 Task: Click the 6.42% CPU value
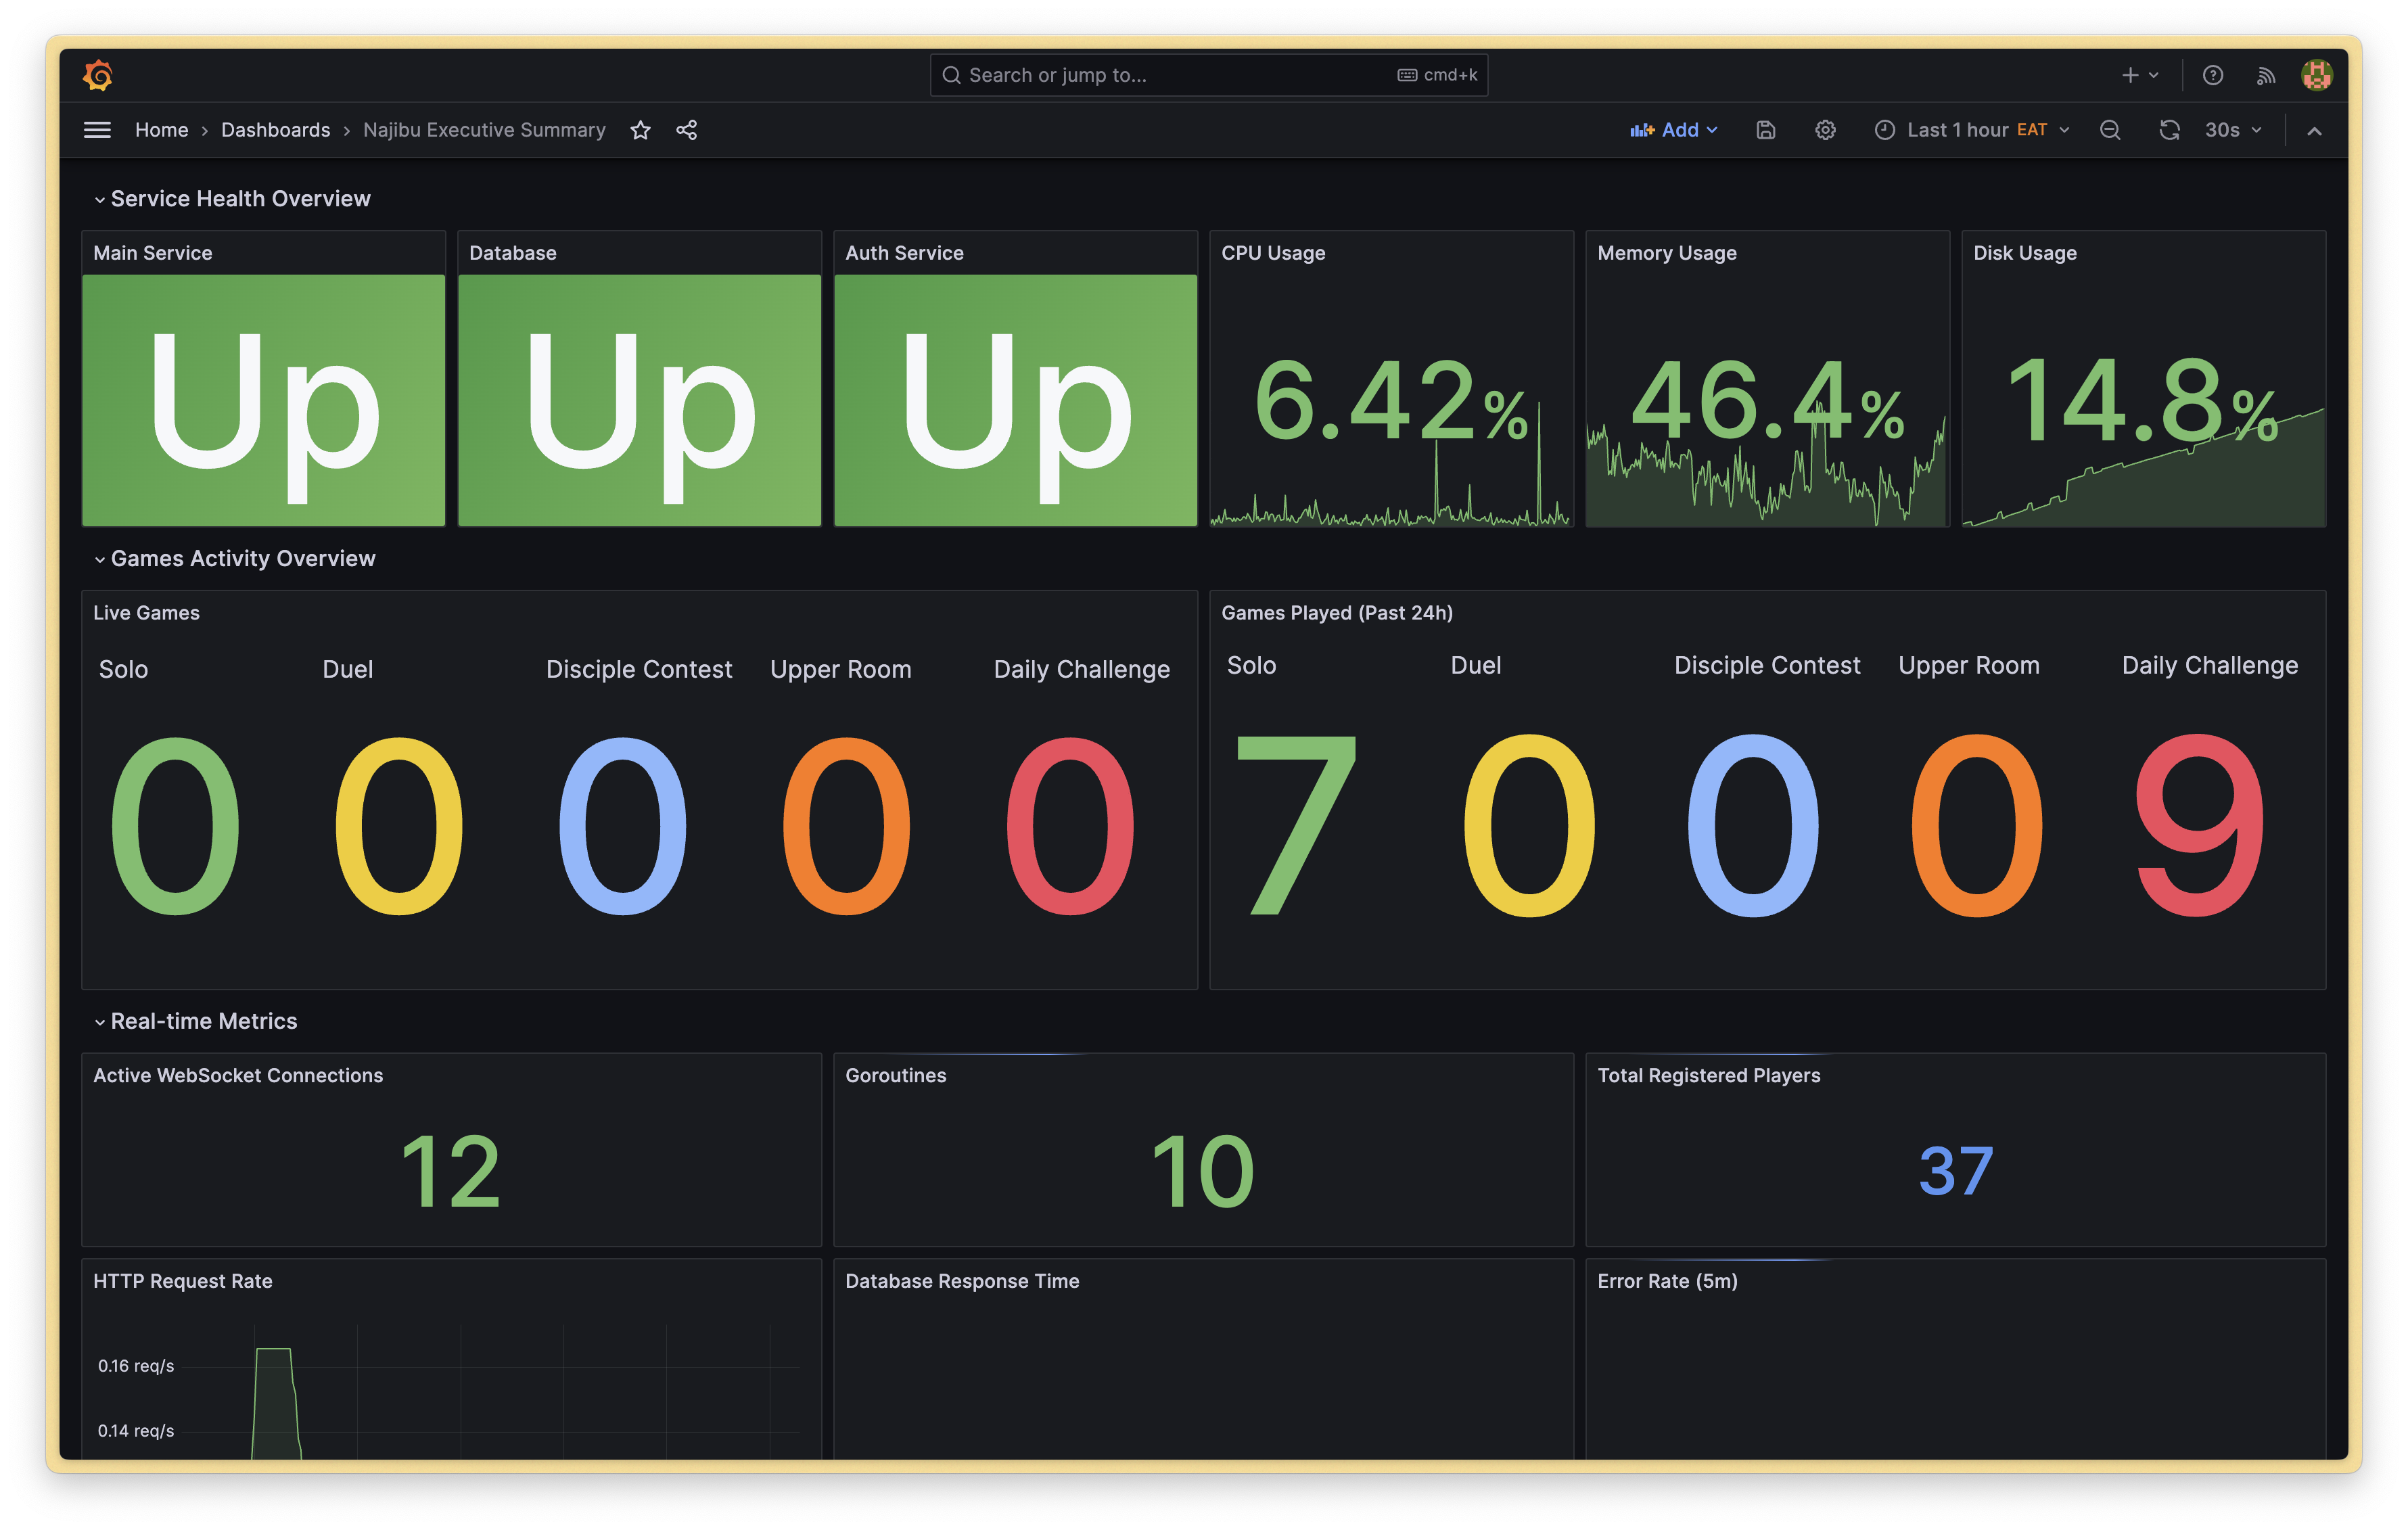click(x=1390, y=400)
